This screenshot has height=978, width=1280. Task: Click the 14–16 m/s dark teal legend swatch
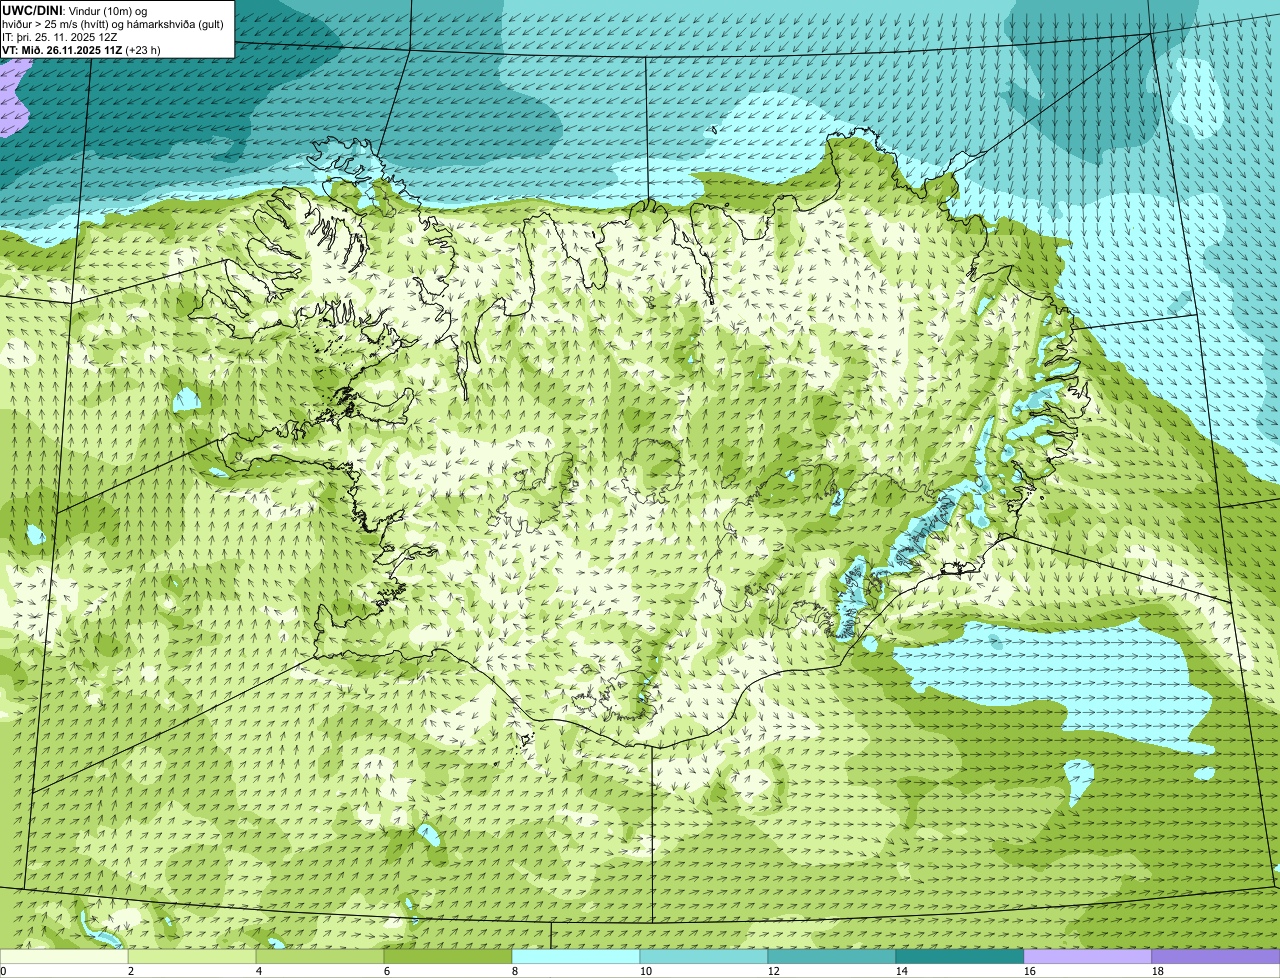960,957
